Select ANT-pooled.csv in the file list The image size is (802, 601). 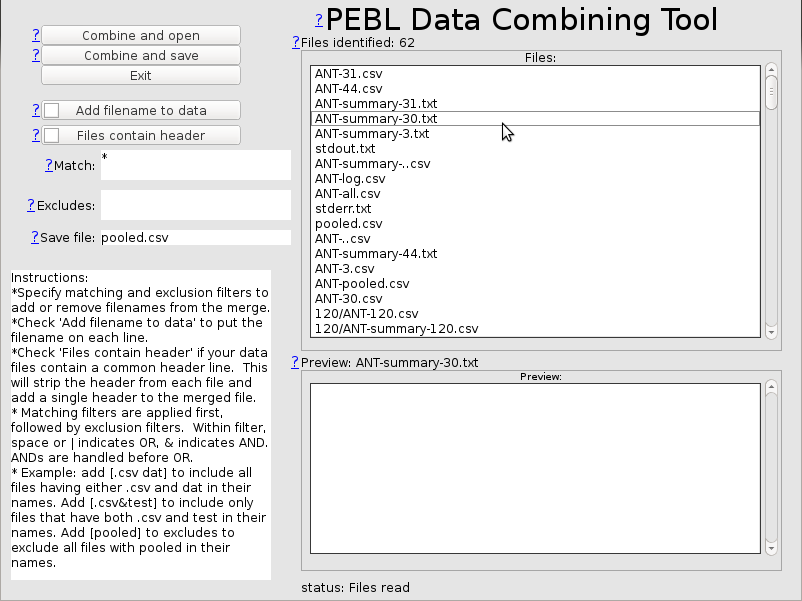click(535, 284)
